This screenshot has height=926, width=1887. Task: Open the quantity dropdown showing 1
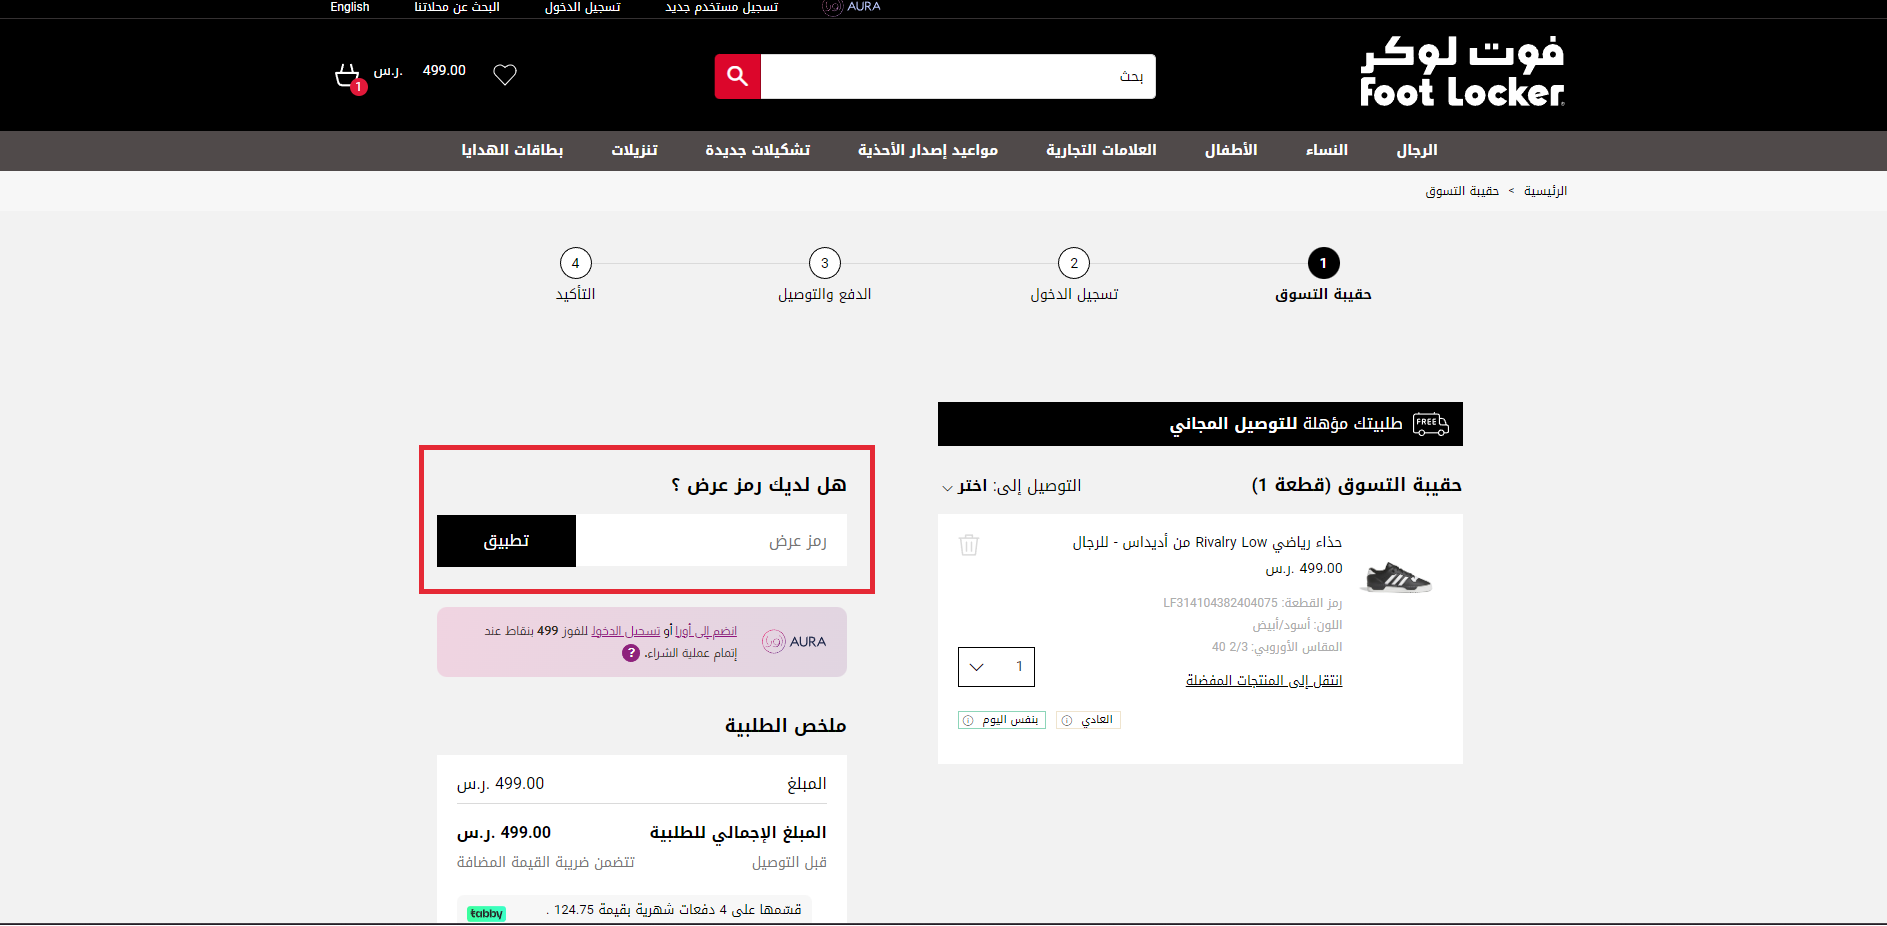(996, 667)
